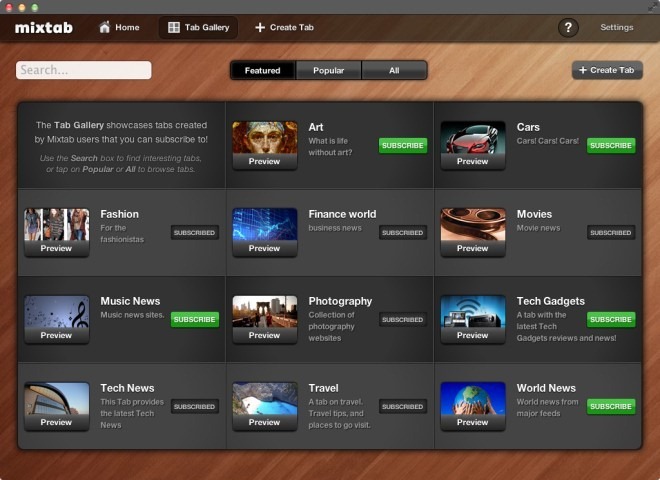Preview the Finance world thumbnail
Screen dimensions: 660x480
coord(264,233)
